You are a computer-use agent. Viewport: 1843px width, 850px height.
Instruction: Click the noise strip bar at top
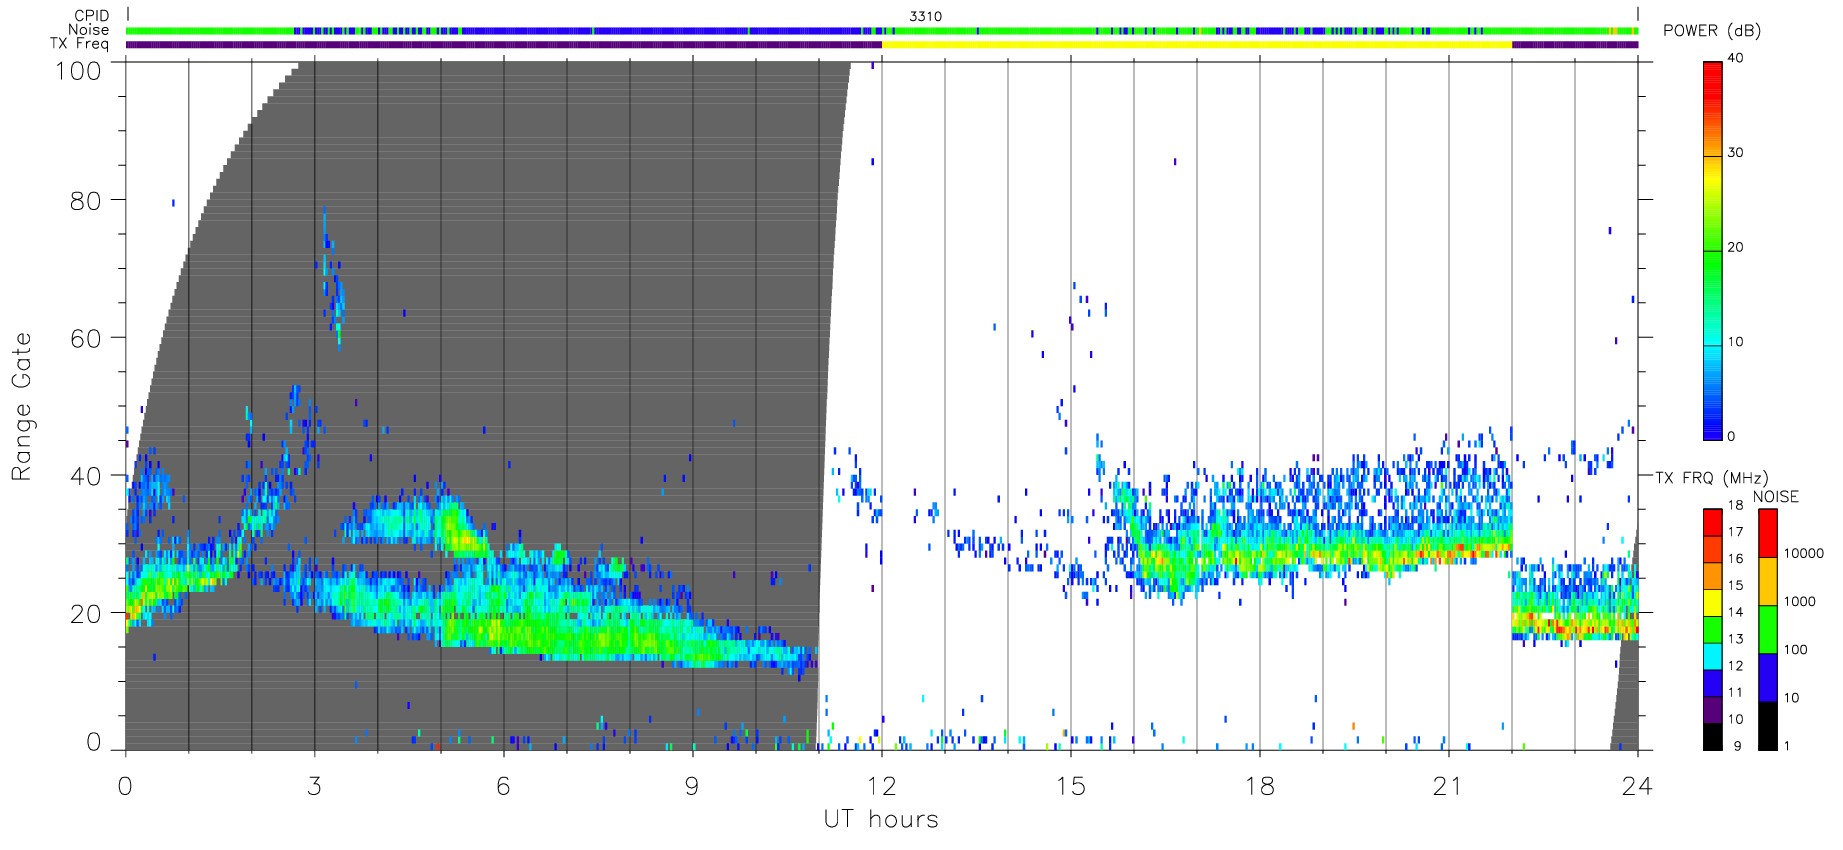(x=882, y=31)
